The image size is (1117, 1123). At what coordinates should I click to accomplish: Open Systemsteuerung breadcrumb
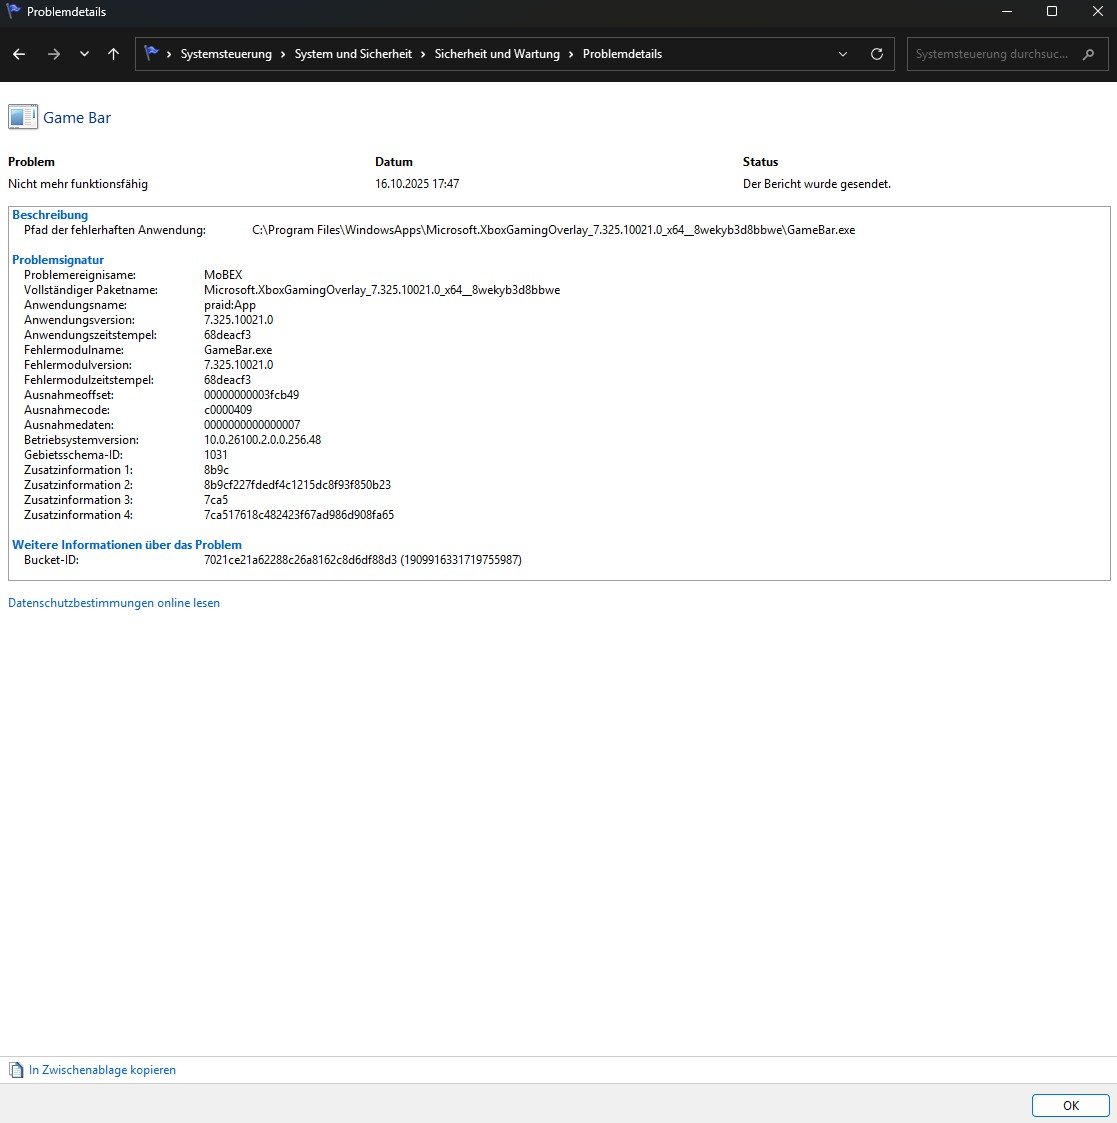226,54
